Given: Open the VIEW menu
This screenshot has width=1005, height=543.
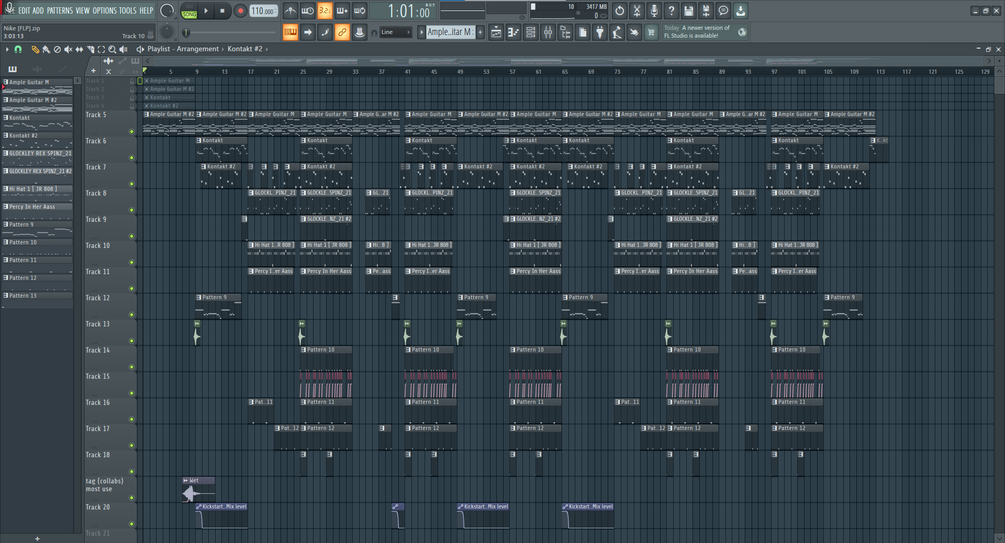Looking at the screenshot, I should 83,10.
